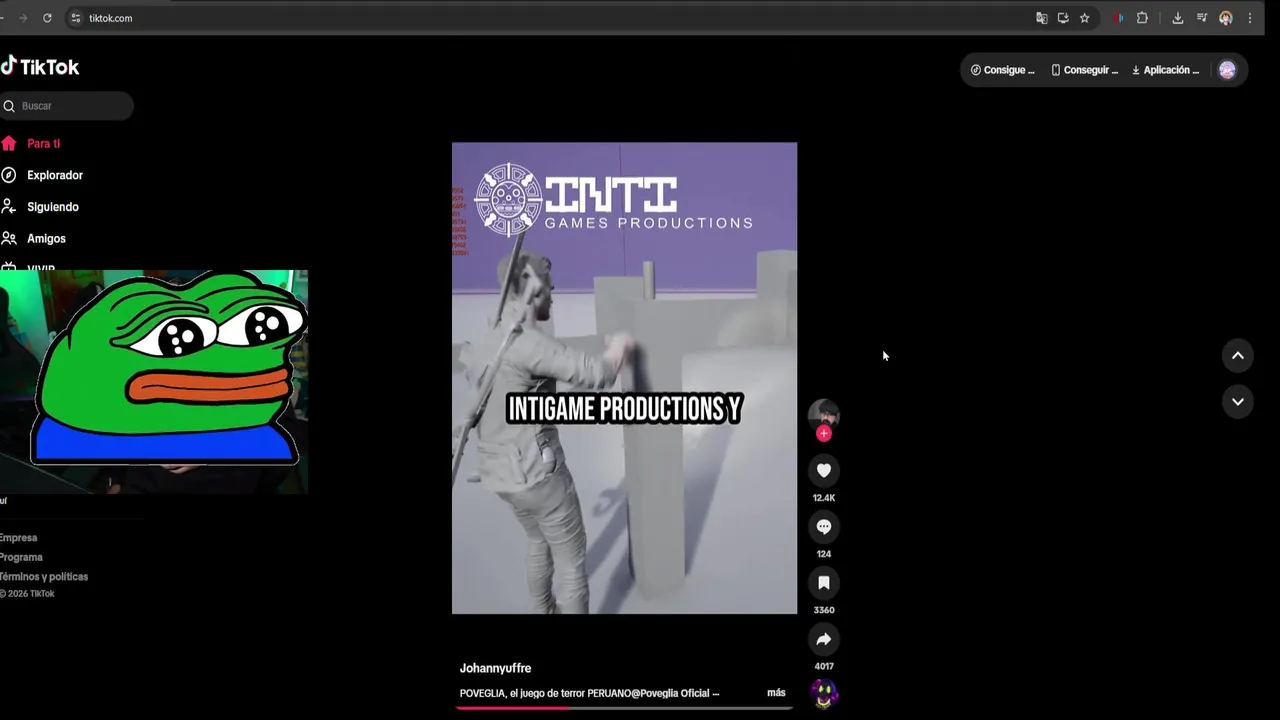
Task: Go to previous video with up chevron
Action: click(x=1238, y=355)
